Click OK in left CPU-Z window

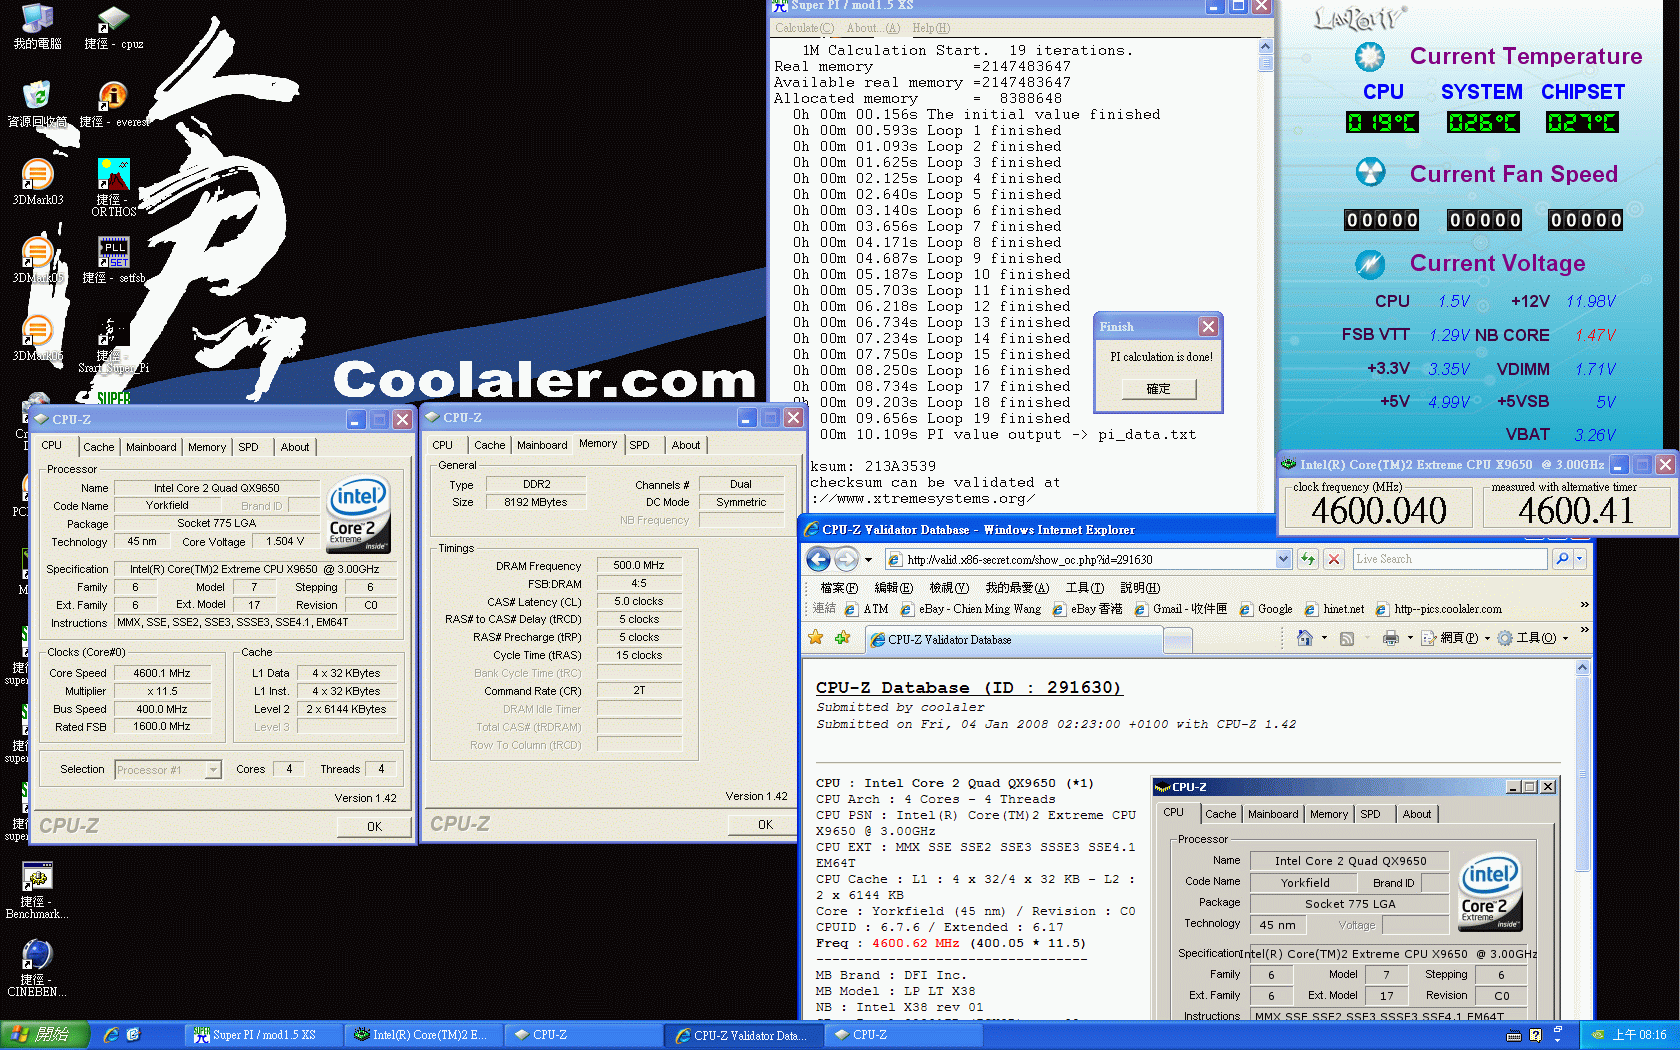[x=374, y=827]
